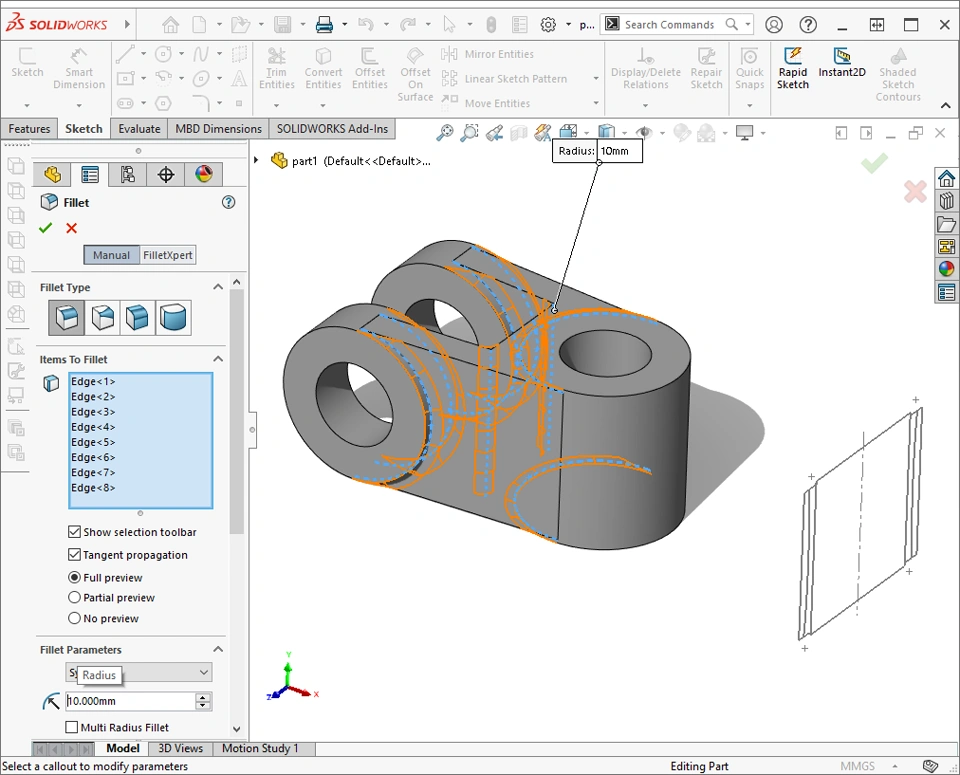The width and height of the screenshot is (960, 775).
Task: Select the Partial preview radio button
Action: pos(74,598)
